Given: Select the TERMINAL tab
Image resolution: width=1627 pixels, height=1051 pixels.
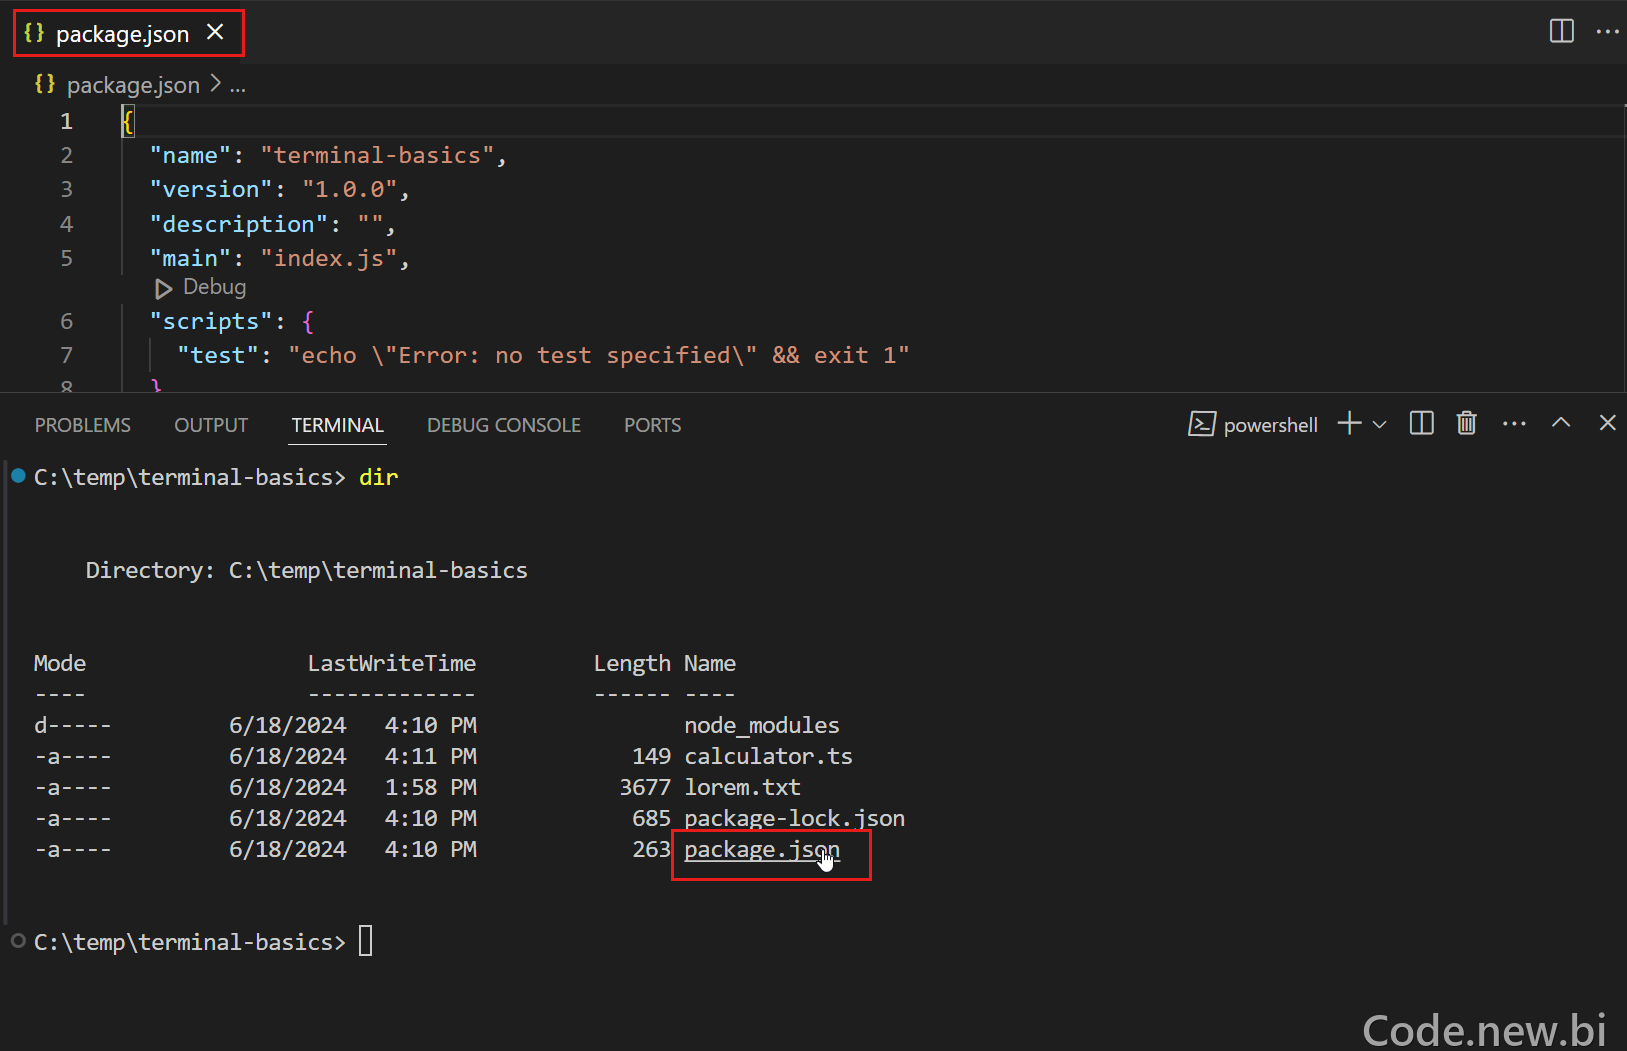Looking at the screenshot, I should coord(338,425).
